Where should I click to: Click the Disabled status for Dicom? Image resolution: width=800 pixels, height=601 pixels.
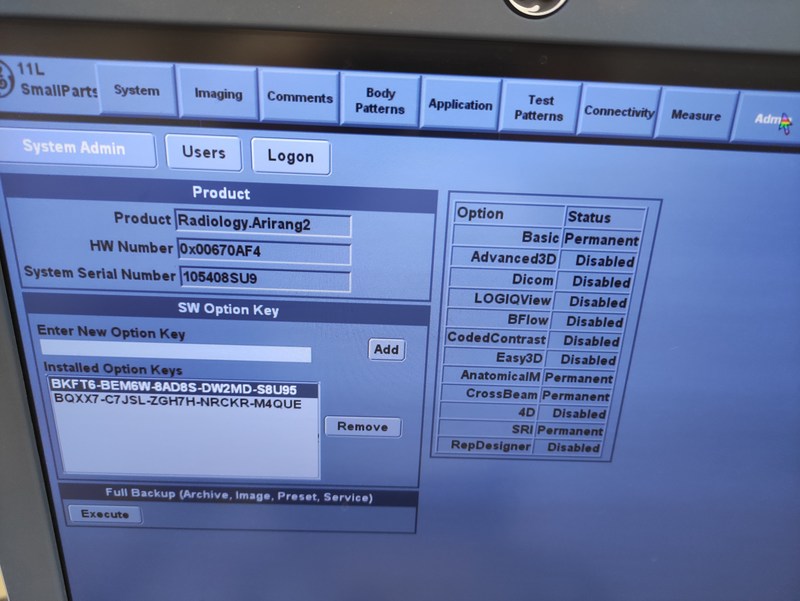602,282
